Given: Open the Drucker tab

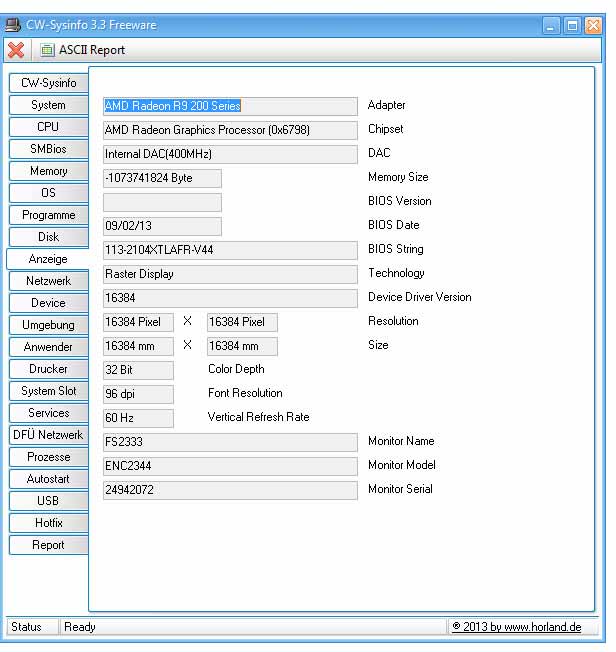Looking at the screenshot, I should (49, 369).
